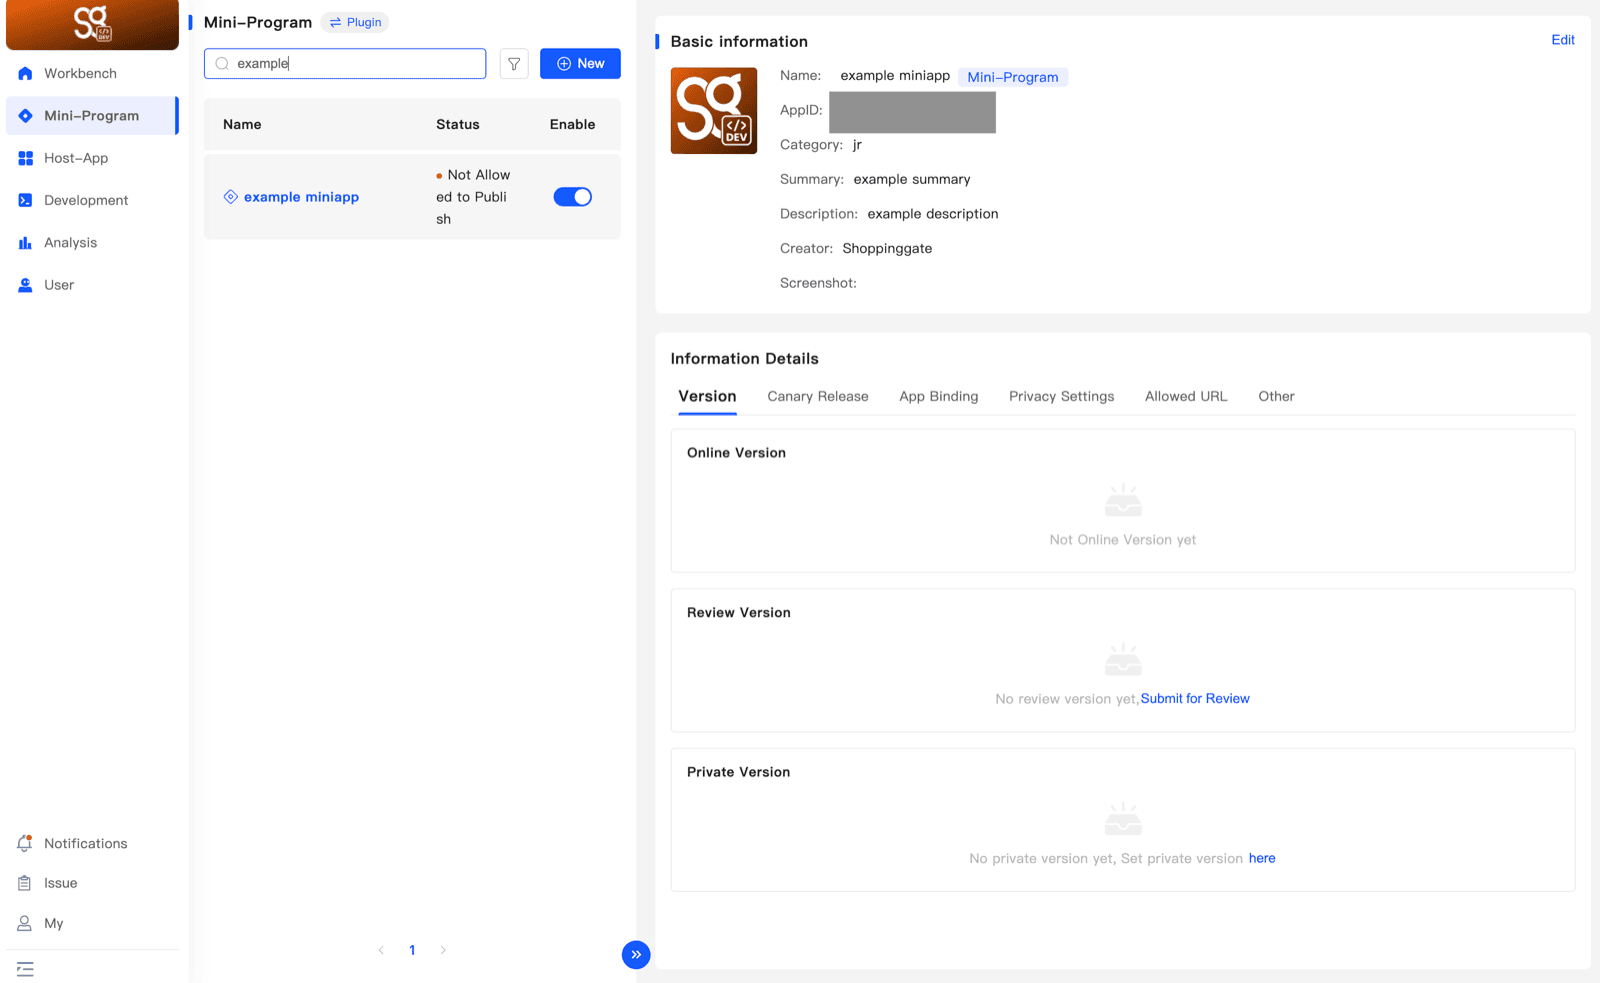Image resolution: width=1600 pixels, height=983 pixels.
Task: Open the Analysis section
Action: [x=70, y=243]
